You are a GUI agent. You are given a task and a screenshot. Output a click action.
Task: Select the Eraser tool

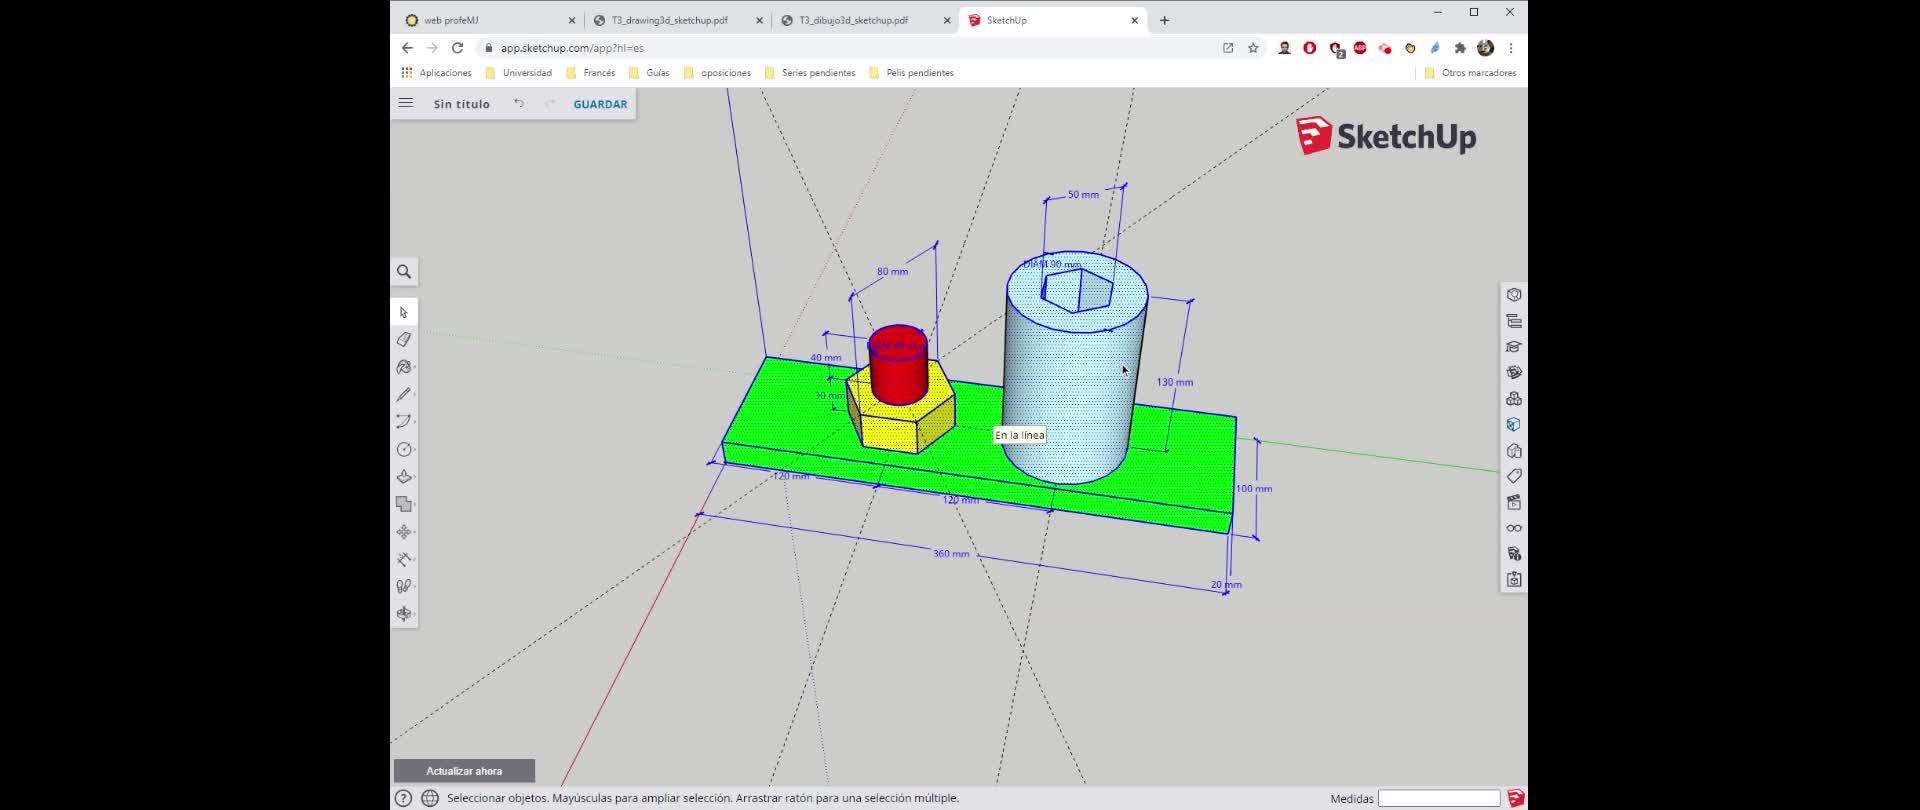pos(404,340)
